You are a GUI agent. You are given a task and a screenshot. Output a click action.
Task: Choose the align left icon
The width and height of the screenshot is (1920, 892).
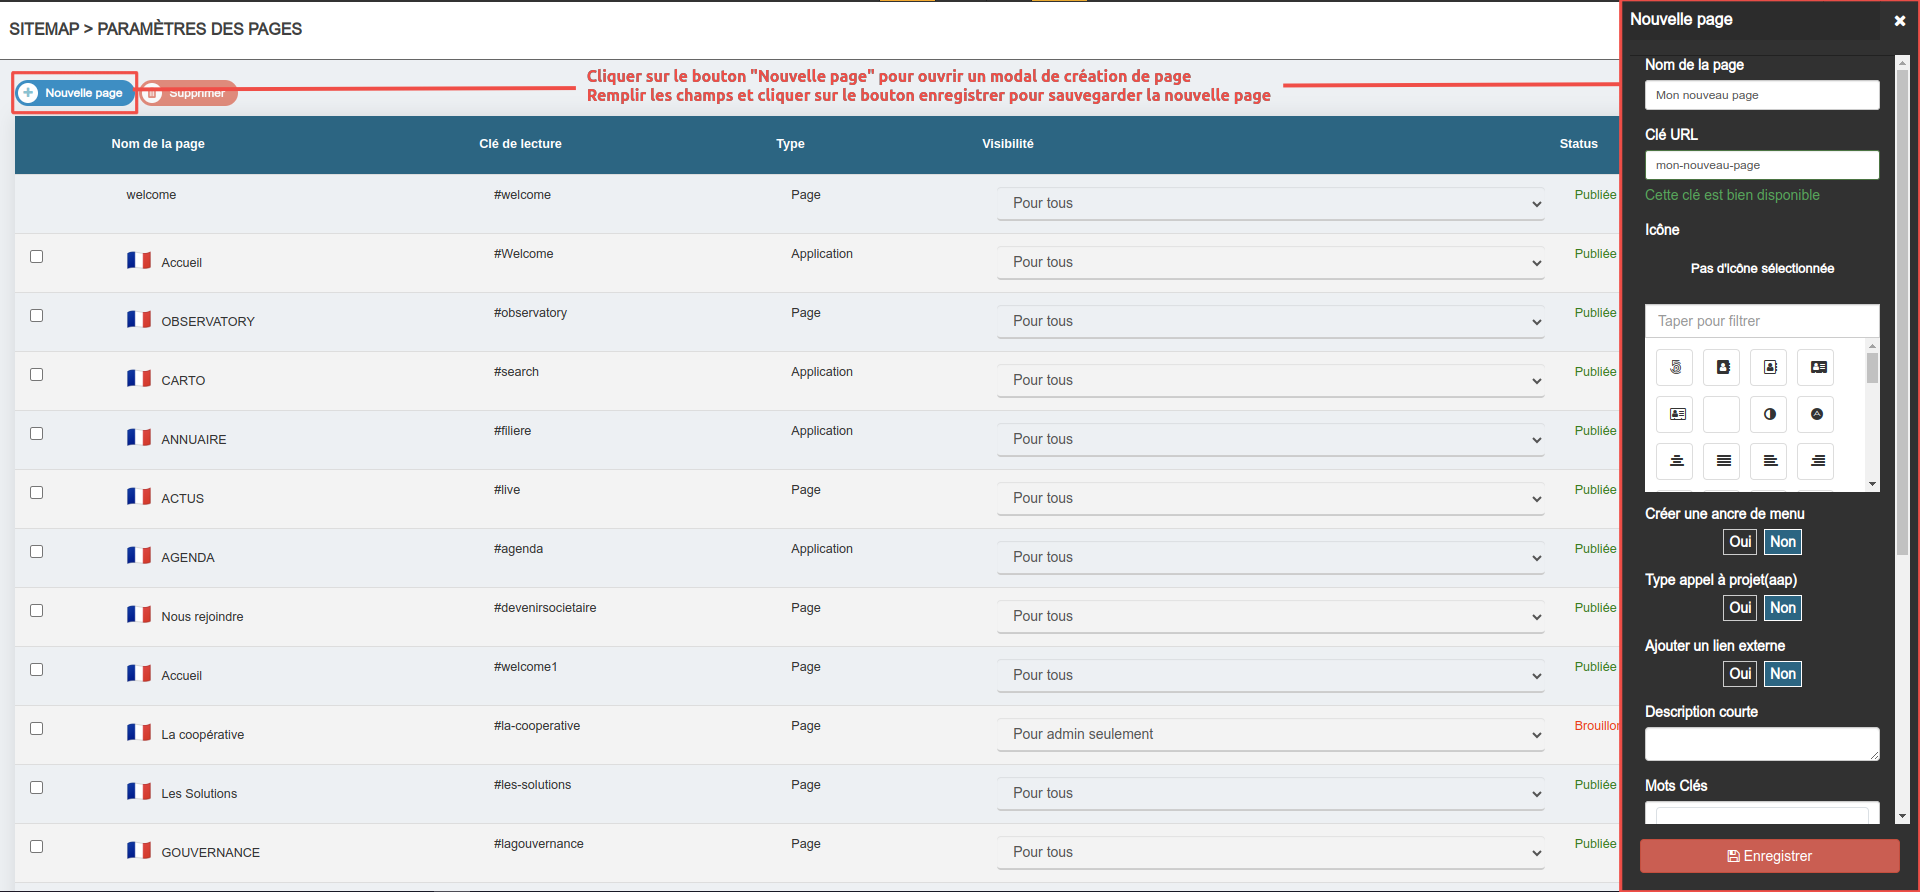(x=1770, y=461)
